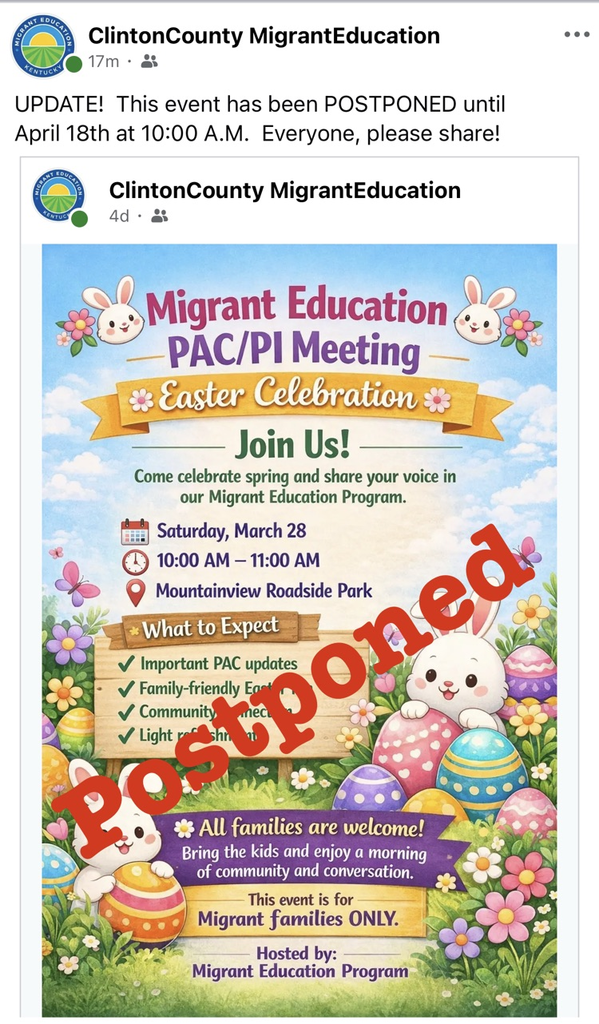
Task: Click the clock icon beside the meeting time
Action: coord(136,560)
